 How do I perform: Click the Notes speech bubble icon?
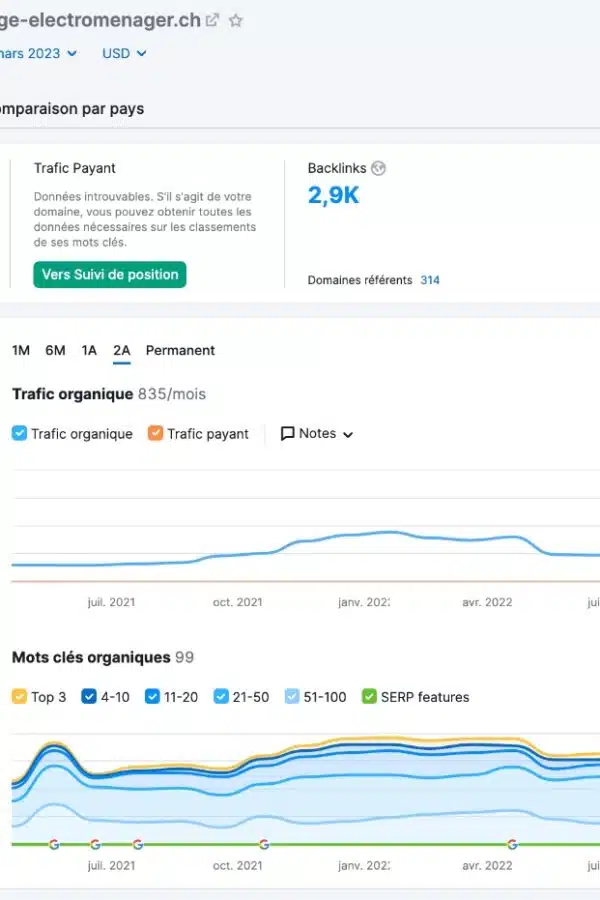(x=288, y=434)
